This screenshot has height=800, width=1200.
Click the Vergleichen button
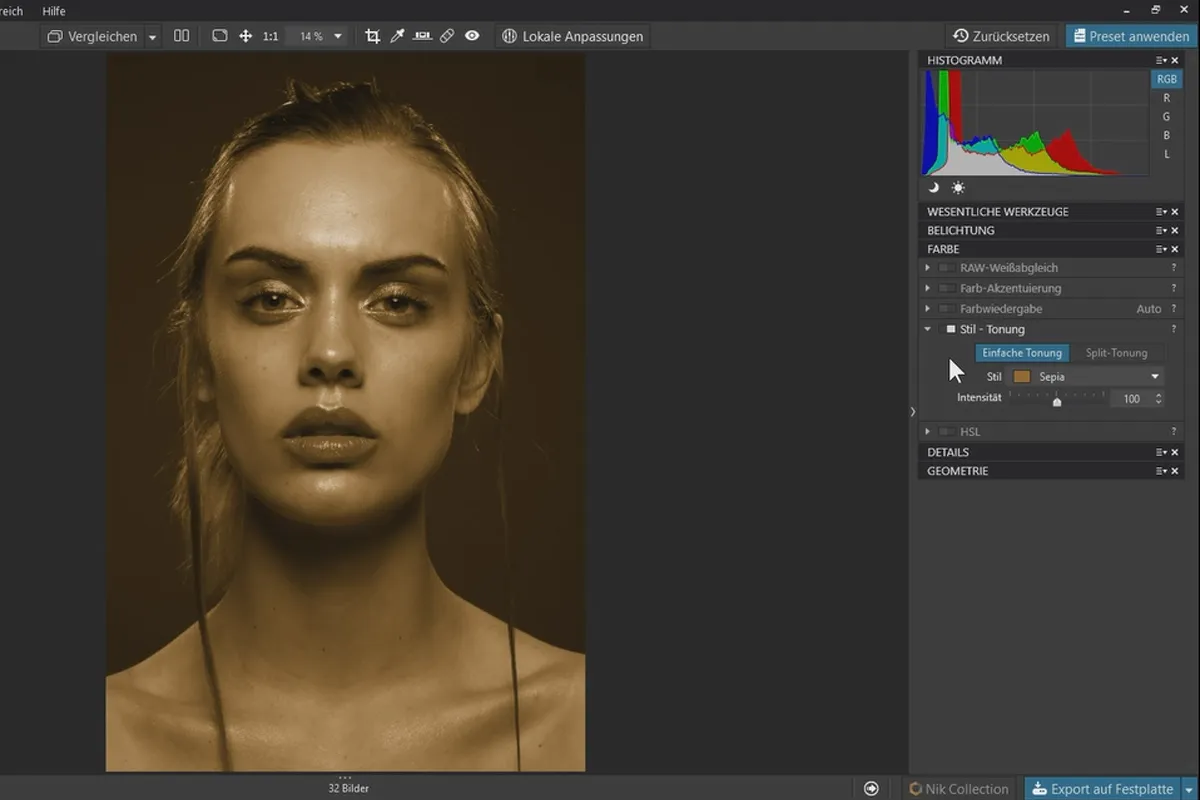coord(93,37)
